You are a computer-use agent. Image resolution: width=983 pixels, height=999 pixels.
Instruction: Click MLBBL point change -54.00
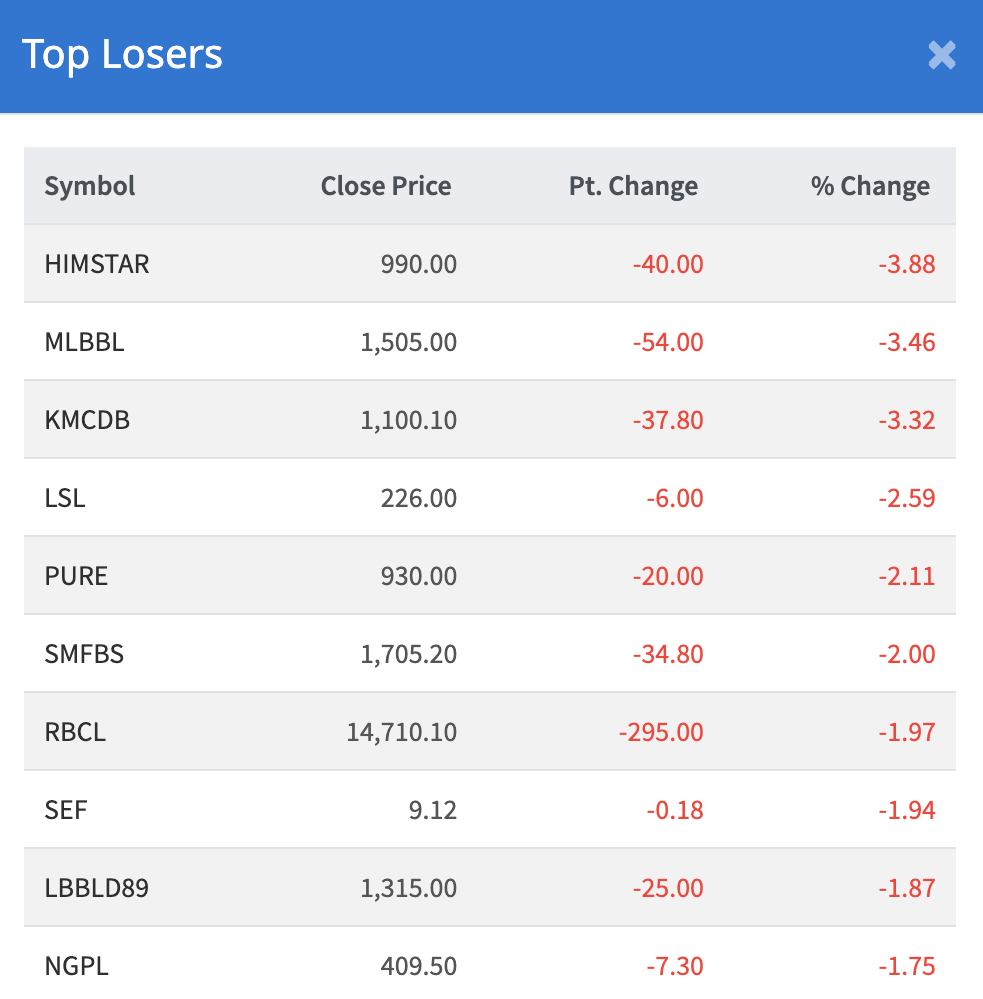tap(668, 342)
